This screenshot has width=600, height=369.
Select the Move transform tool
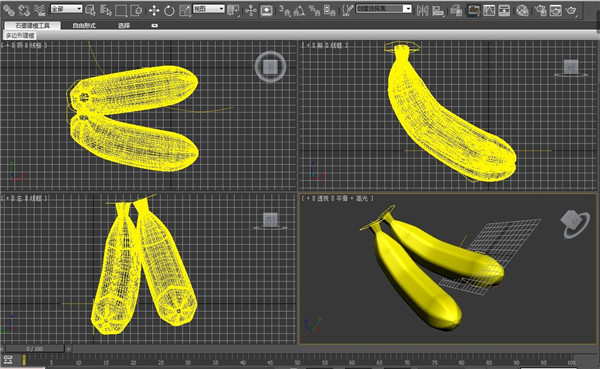154,10
